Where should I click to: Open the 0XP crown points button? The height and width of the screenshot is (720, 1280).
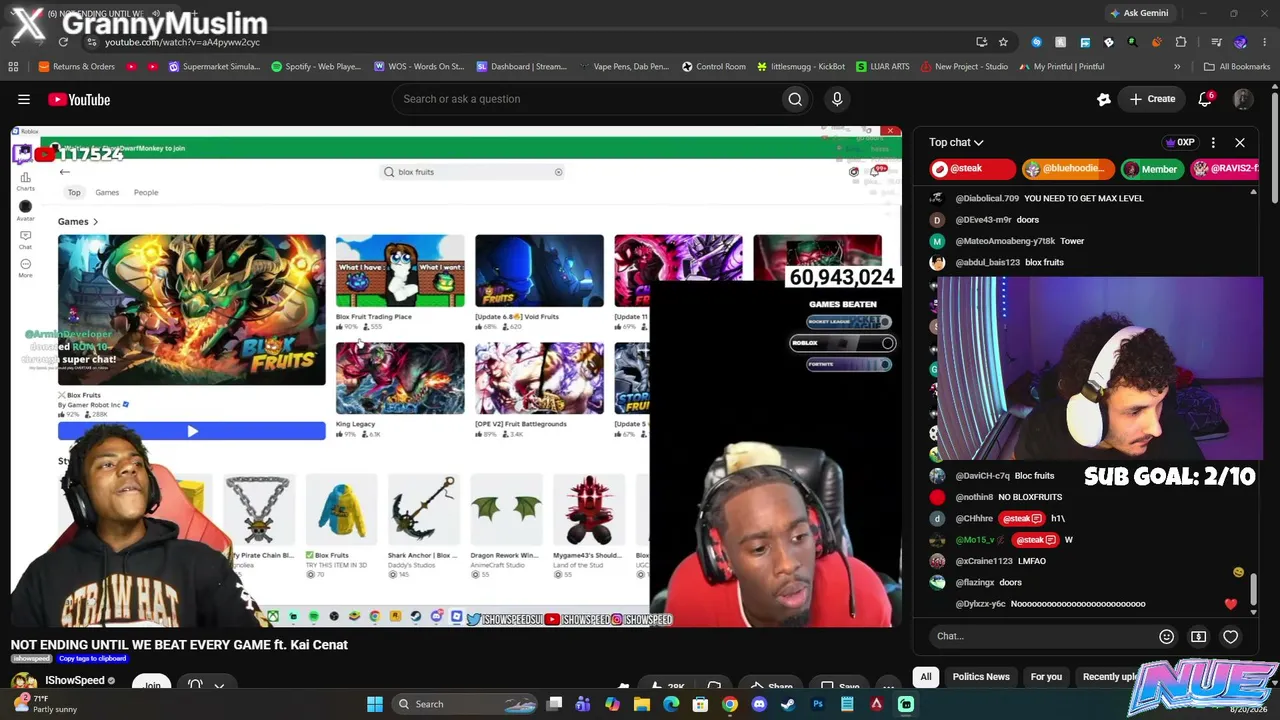coord(1181,143)
